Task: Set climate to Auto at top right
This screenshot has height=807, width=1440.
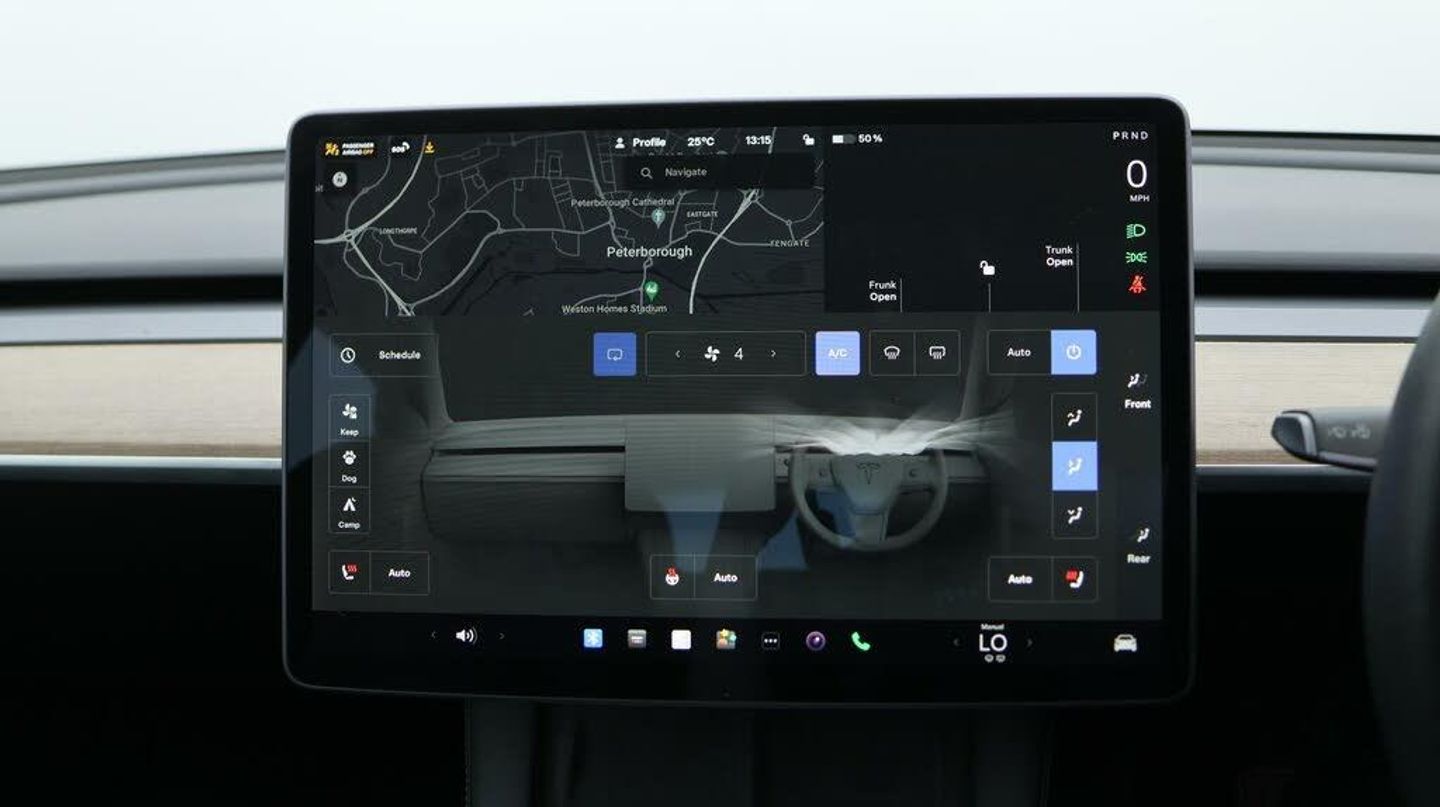Action: tap(1019, 352)
